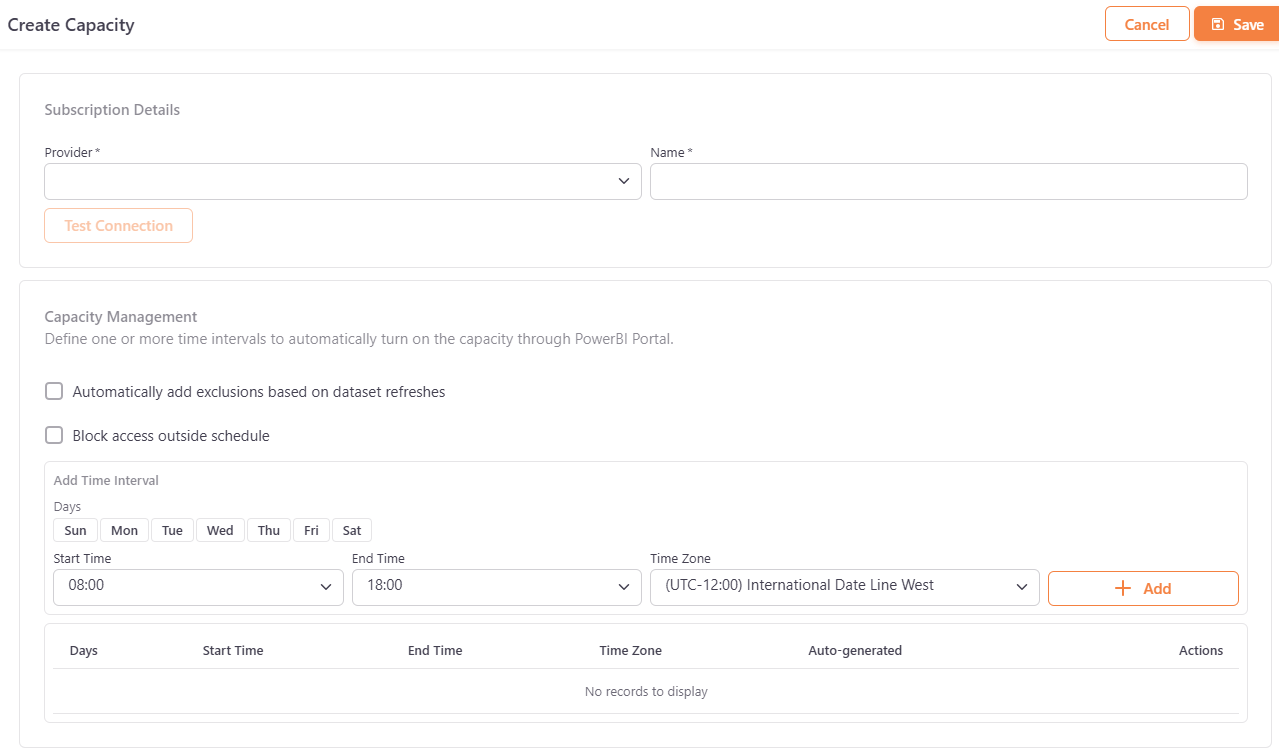This screenshot has height=756, width=1279.
Task: Expand the Time Zone dropdown
Action: point(844,586)
